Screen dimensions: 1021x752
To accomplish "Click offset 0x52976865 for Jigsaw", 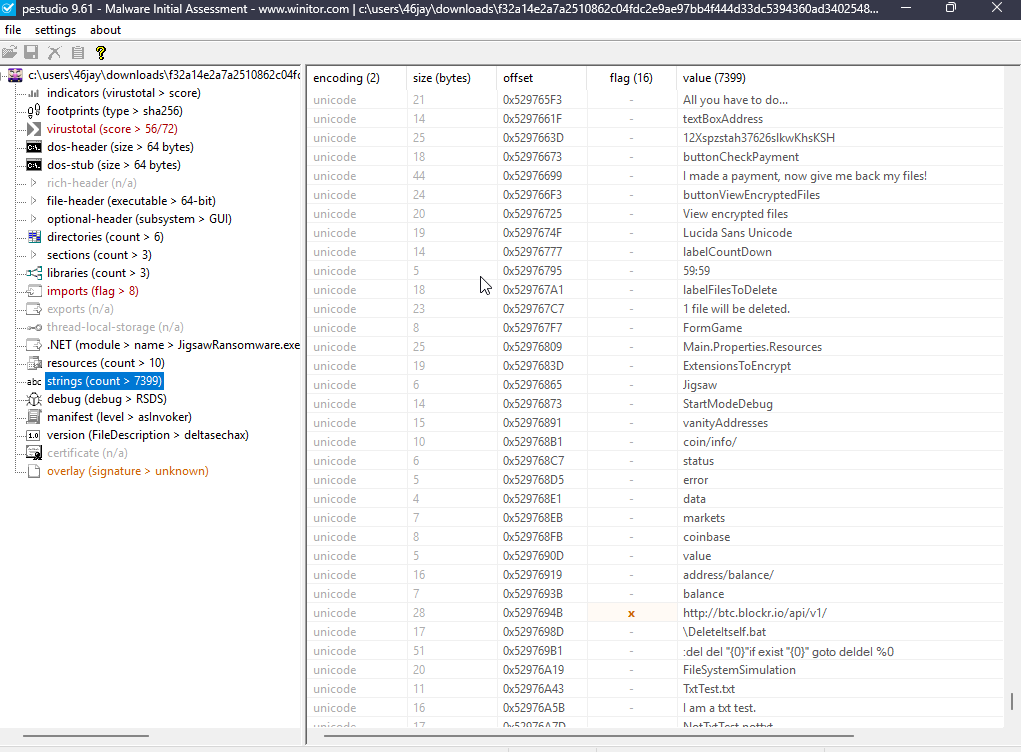I will [x=533, y=385].
